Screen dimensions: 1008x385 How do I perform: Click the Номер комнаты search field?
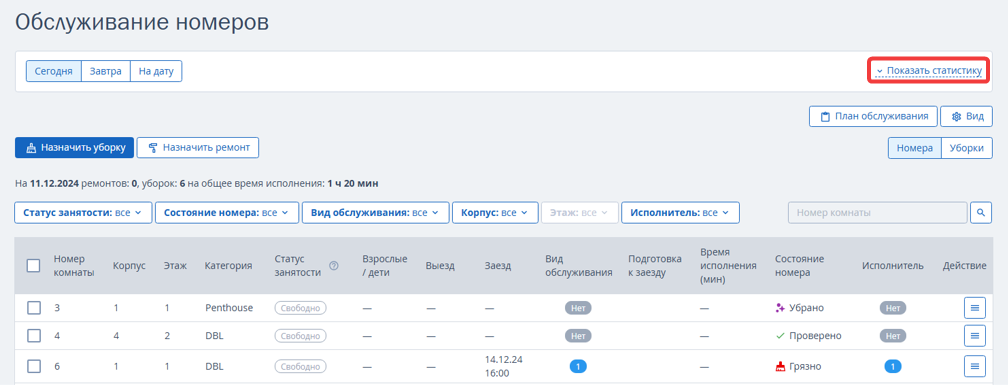[878, 212]
